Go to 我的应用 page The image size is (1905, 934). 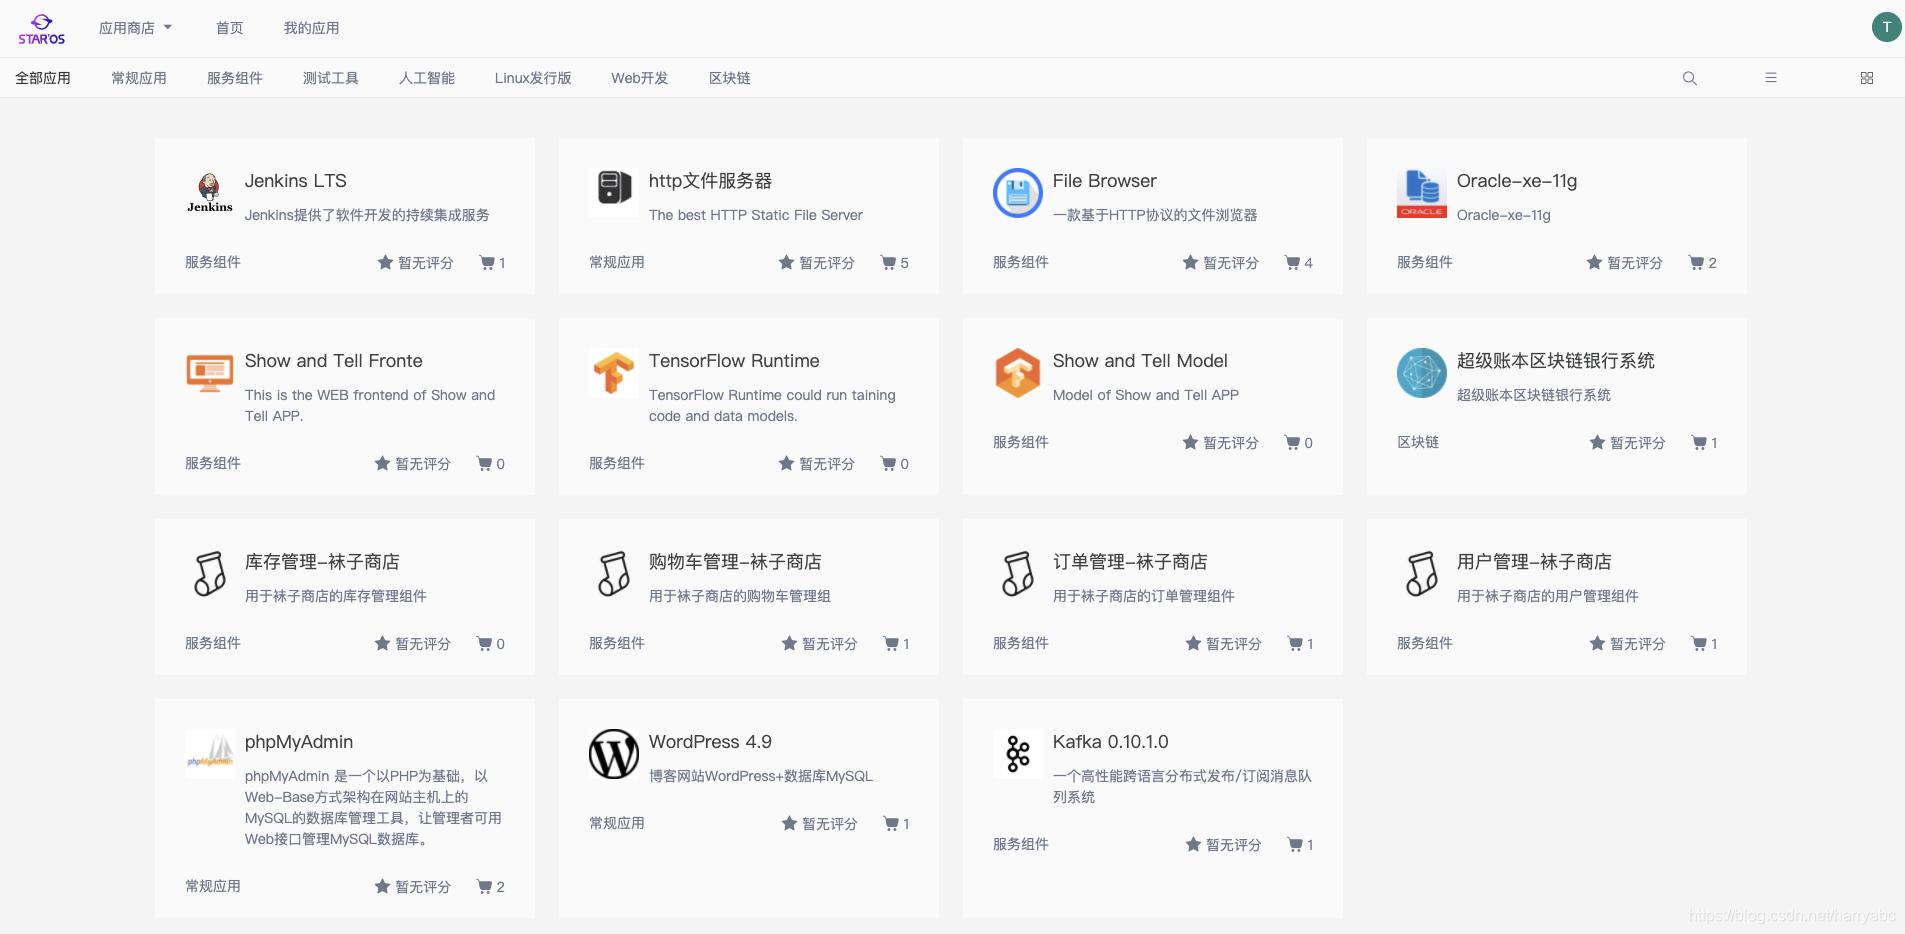311,27
